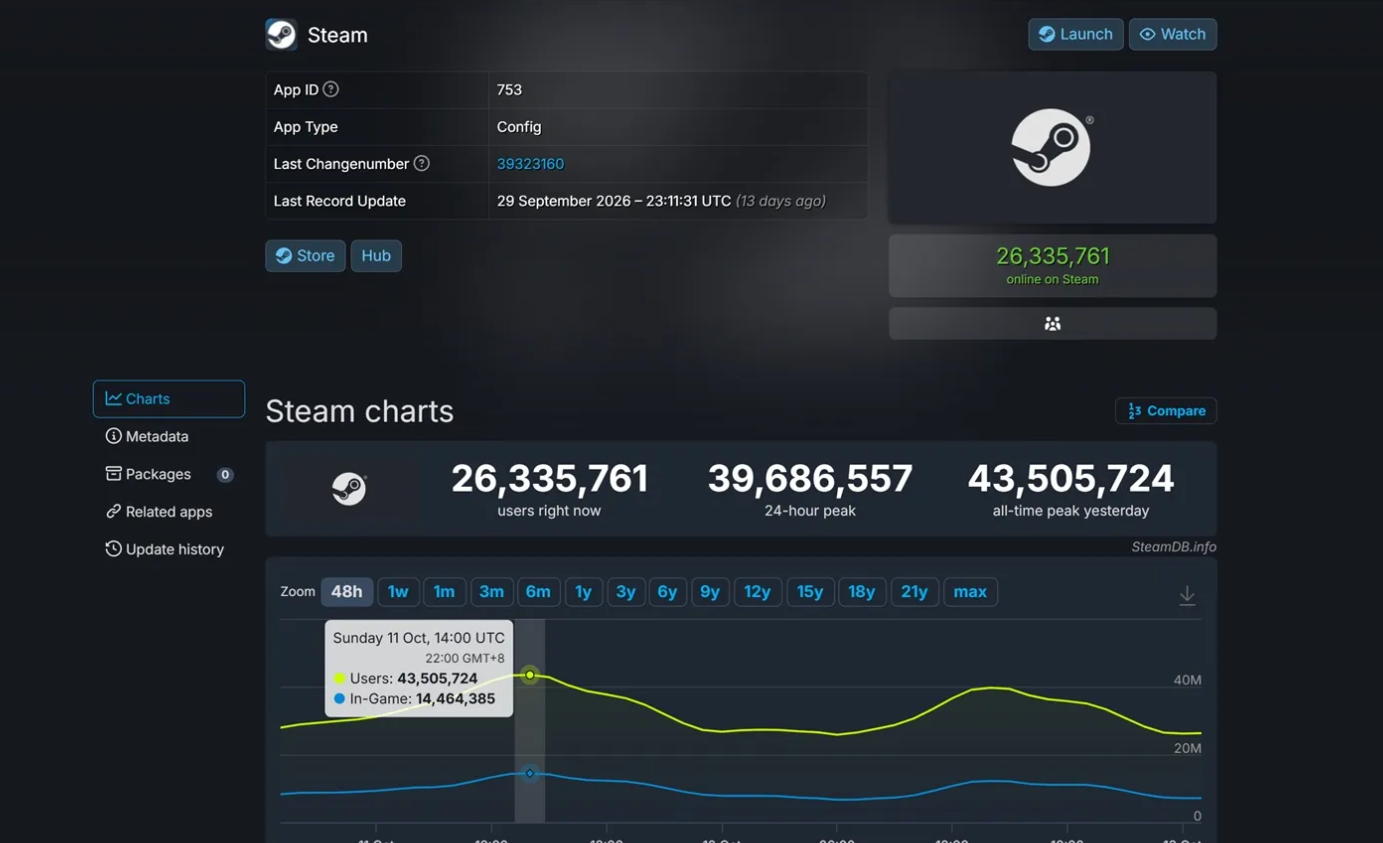Image resolution: width=1383 pixels, height=843 pixels.
Task: Set chart zoom to 1y
Action: (583, 592)
